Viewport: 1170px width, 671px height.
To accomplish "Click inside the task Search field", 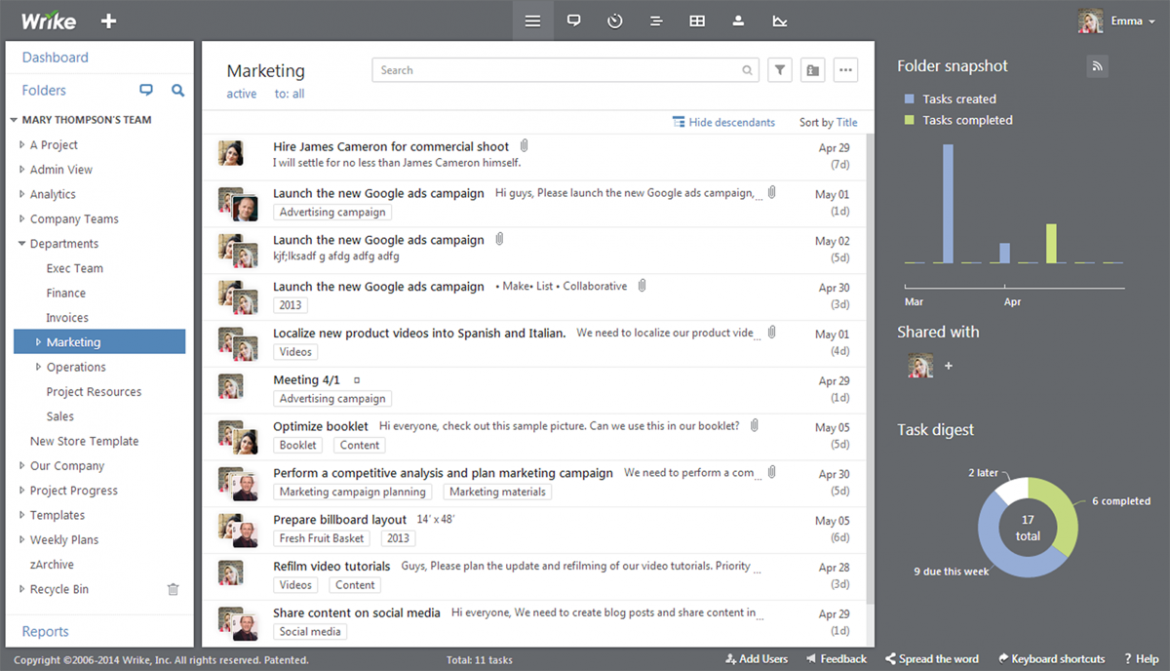I will coord(560,70).
